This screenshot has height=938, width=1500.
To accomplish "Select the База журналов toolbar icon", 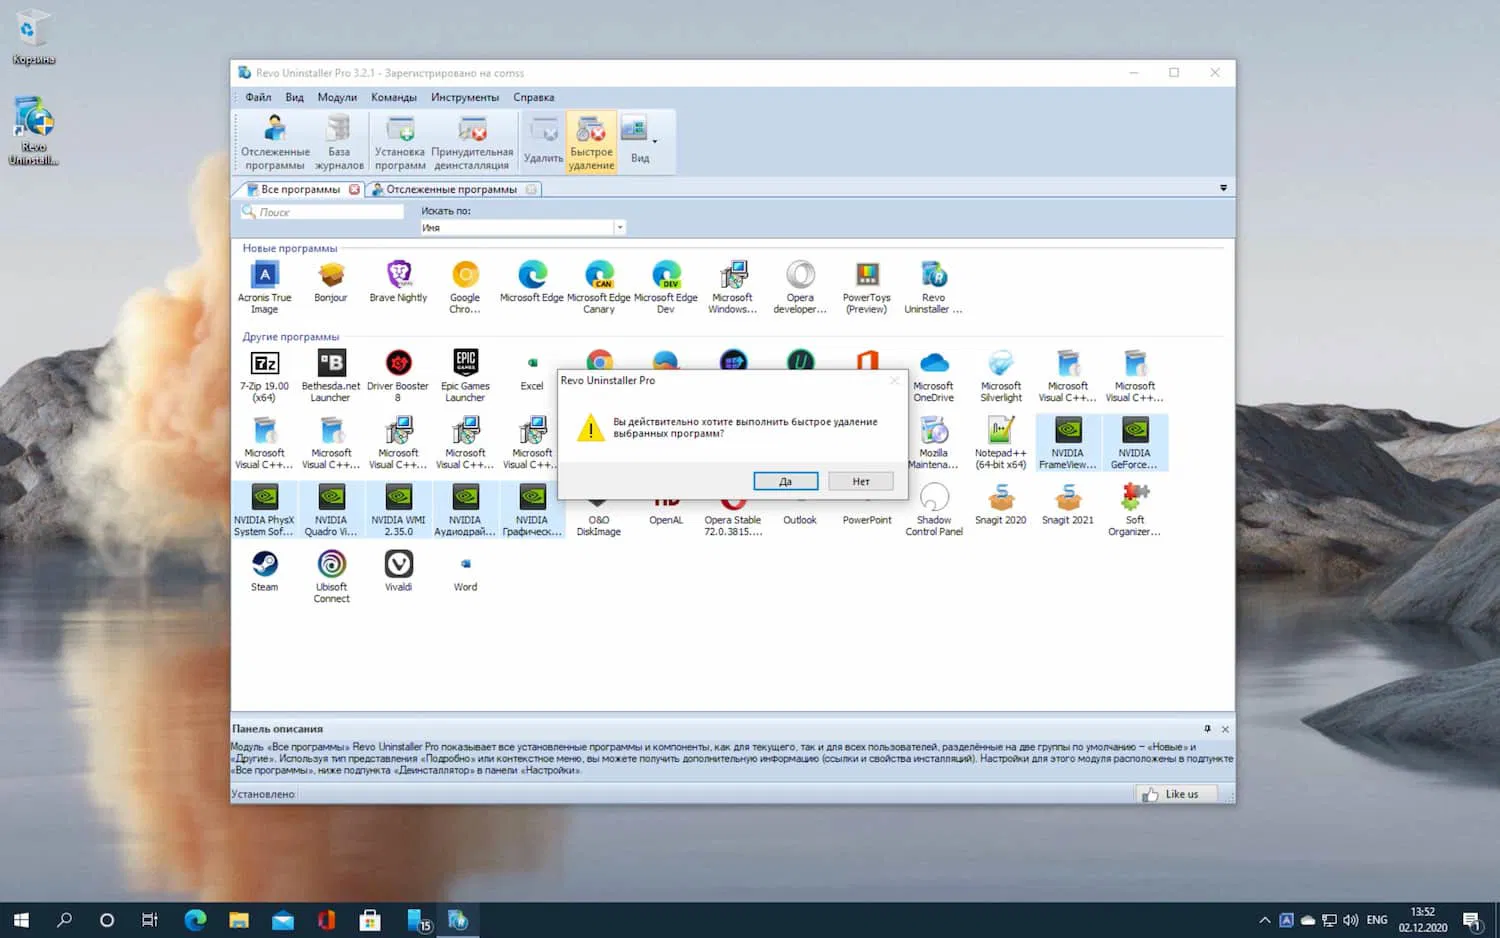I will (x=339, y=140).
